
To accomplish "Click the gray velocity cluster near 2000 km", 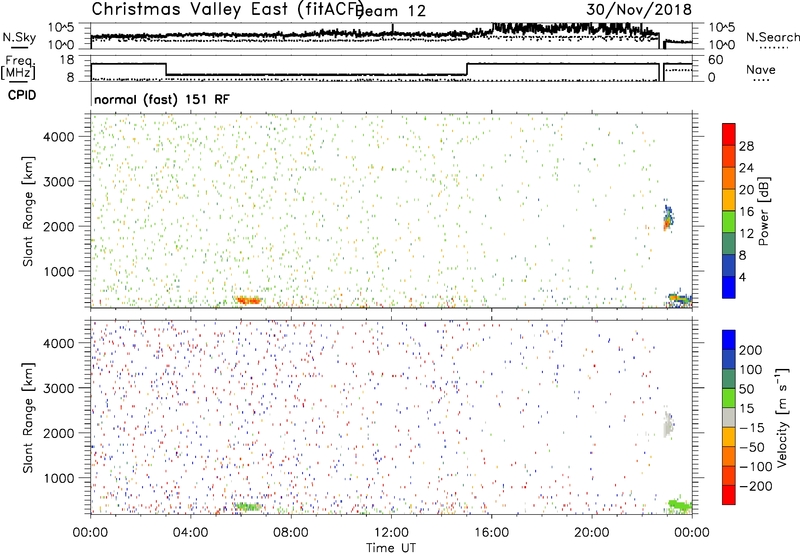I will 668,423.
